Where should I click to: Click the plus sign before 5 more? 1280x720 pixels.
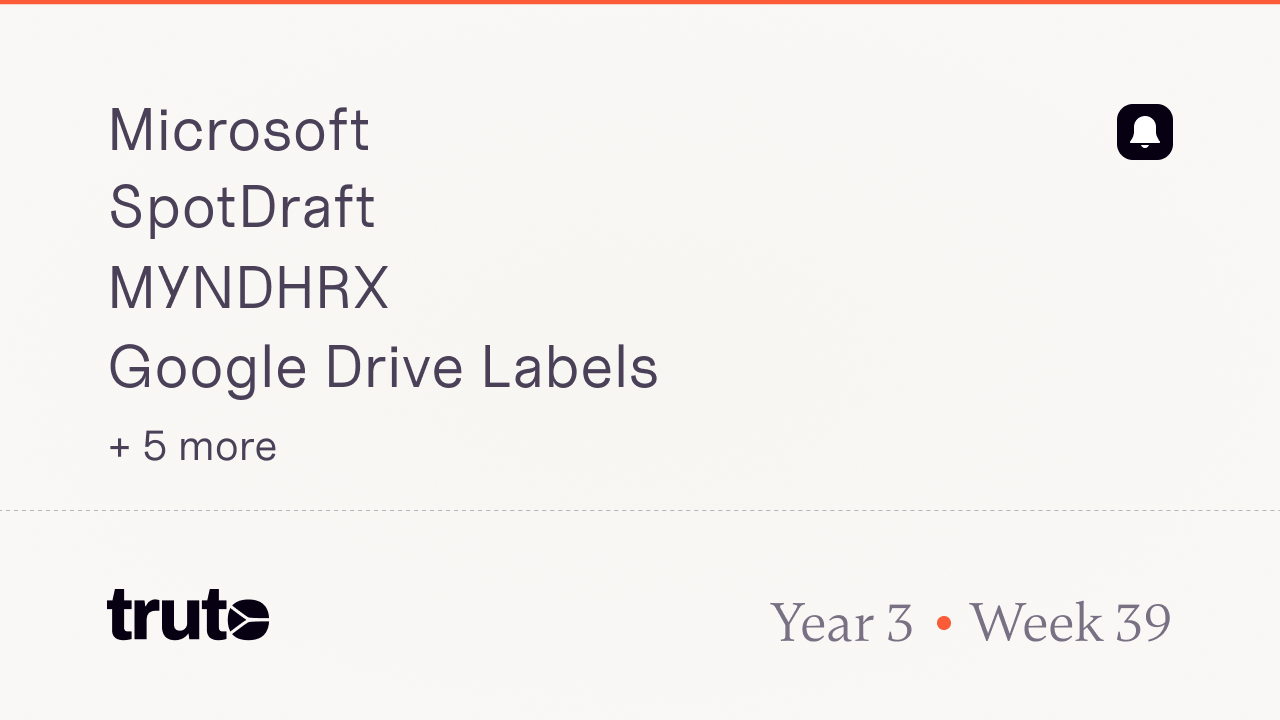pyautogui.click(x=119, y=447)
